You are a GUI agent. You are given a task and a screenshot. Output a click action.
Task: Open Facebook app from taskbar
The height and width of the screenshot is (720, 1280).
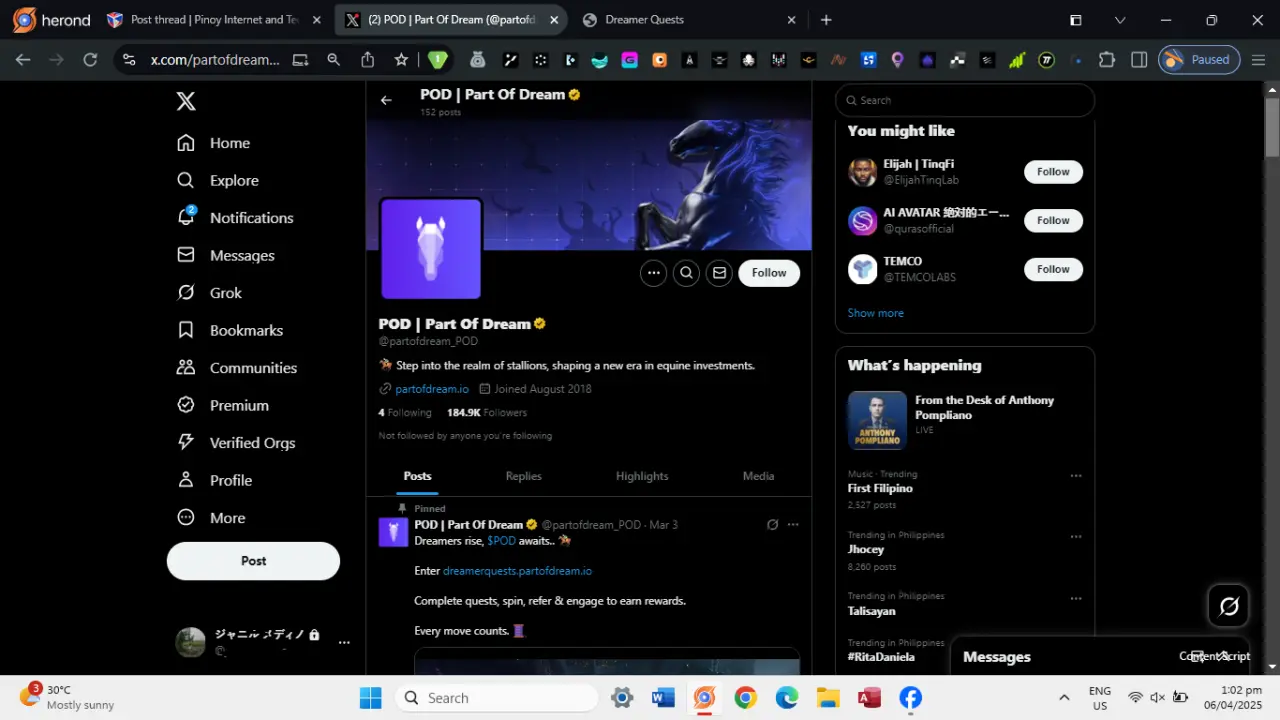coord(910,698)
